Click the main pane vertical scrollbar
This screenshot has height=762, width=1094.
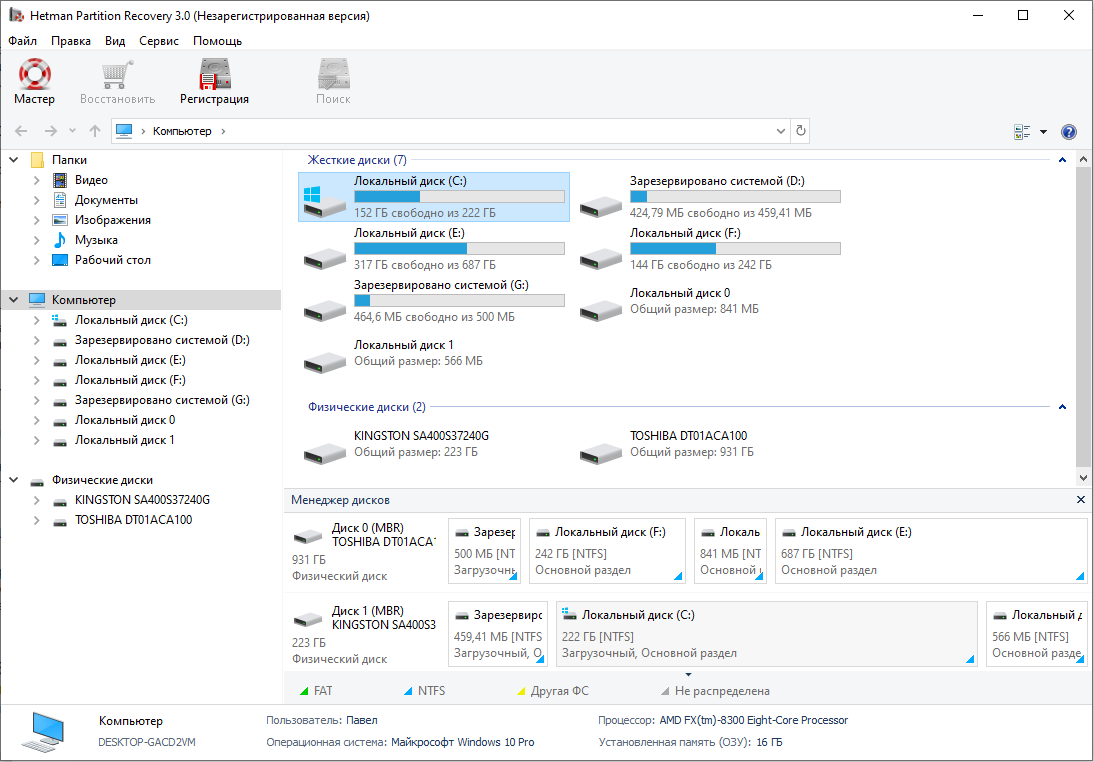[1084, 318]
